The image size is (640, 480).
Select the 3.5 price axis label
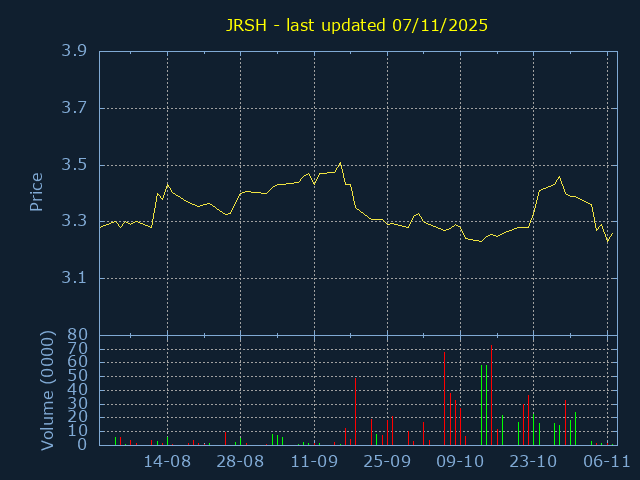point(73,165)
